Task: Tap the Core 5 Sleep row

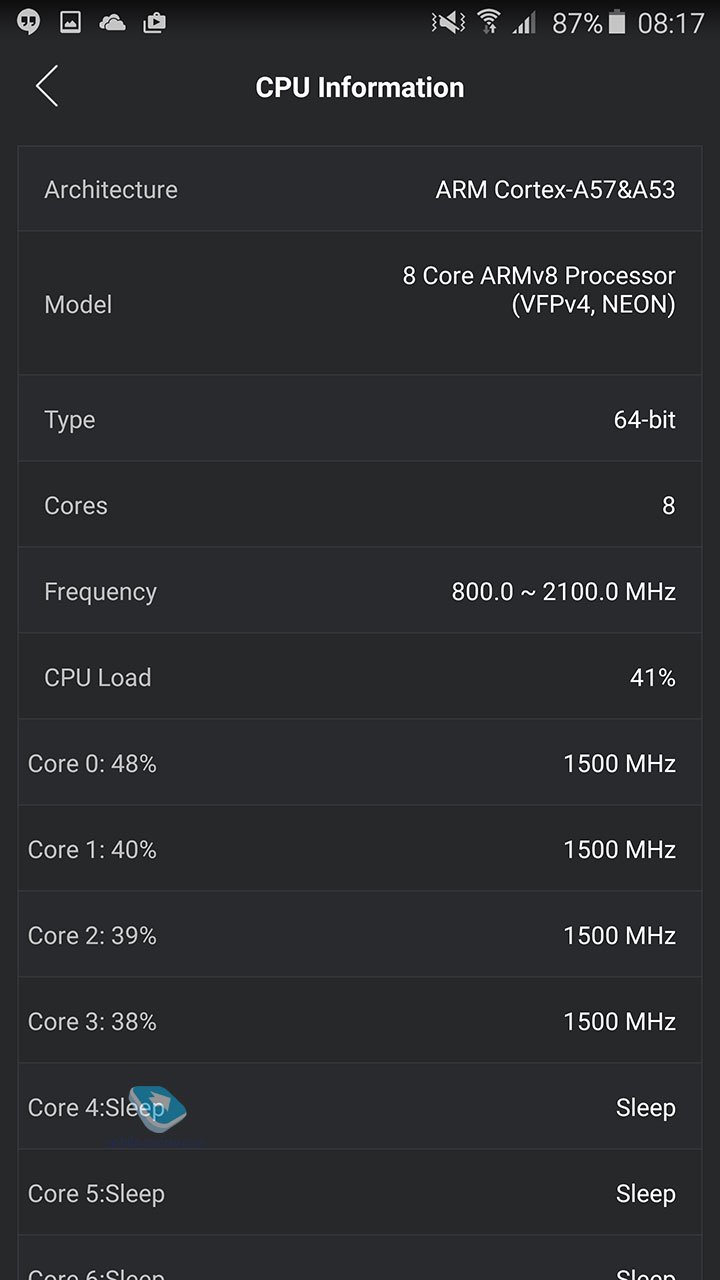Action: pyautogui.click(x=360, y=1193)
